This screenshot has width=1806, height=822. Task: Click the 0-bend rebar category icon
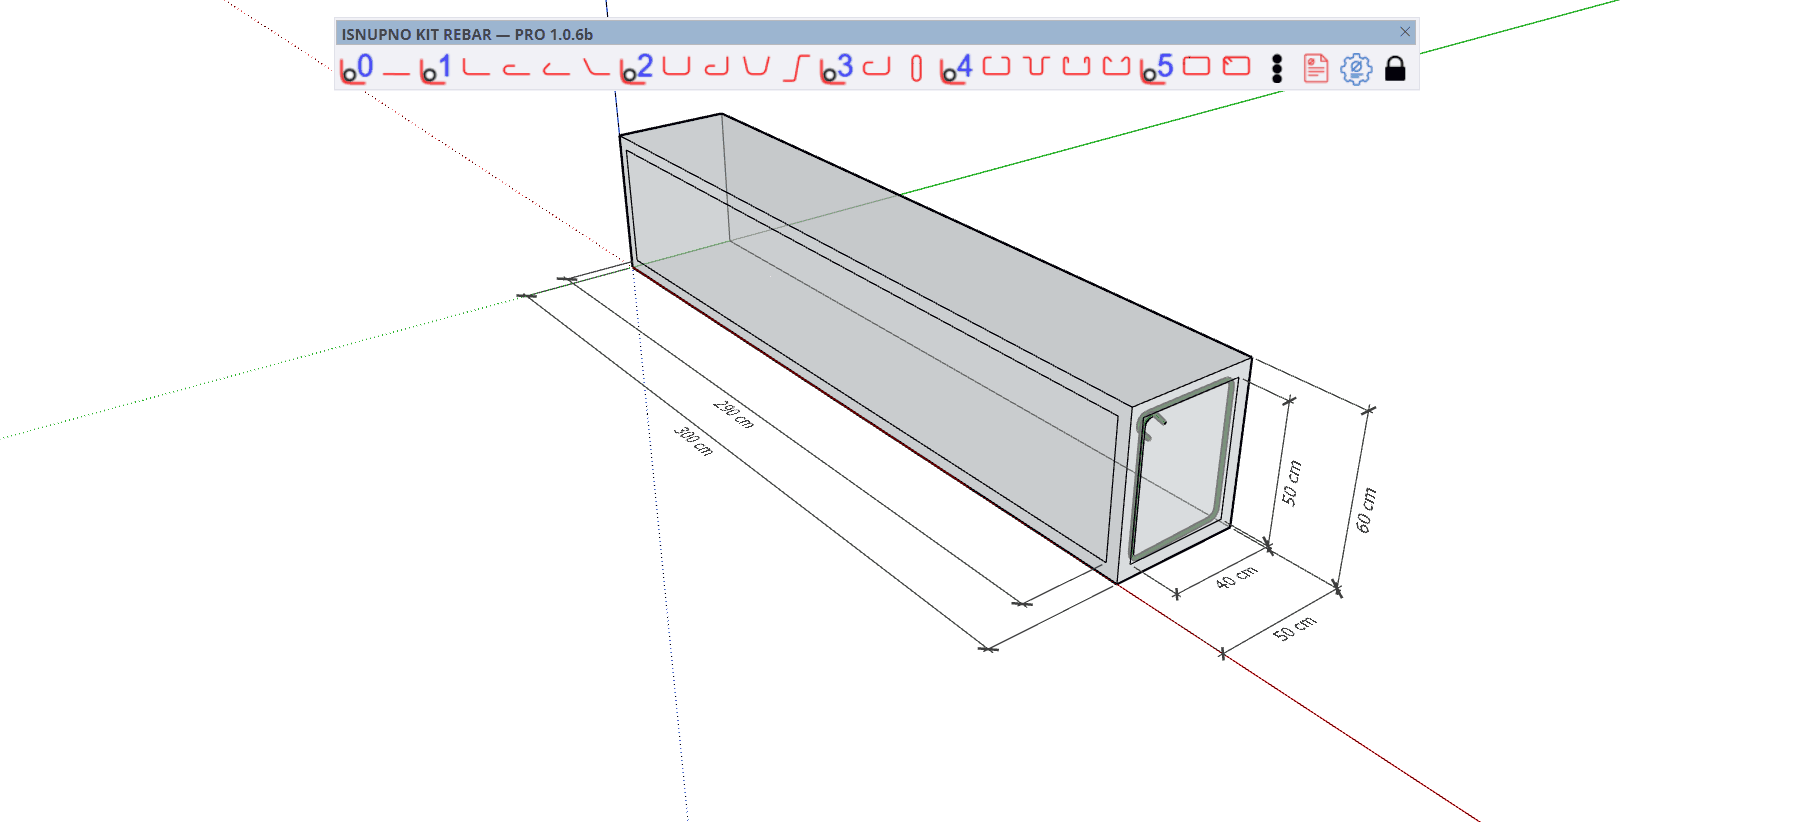coord(356,68)
